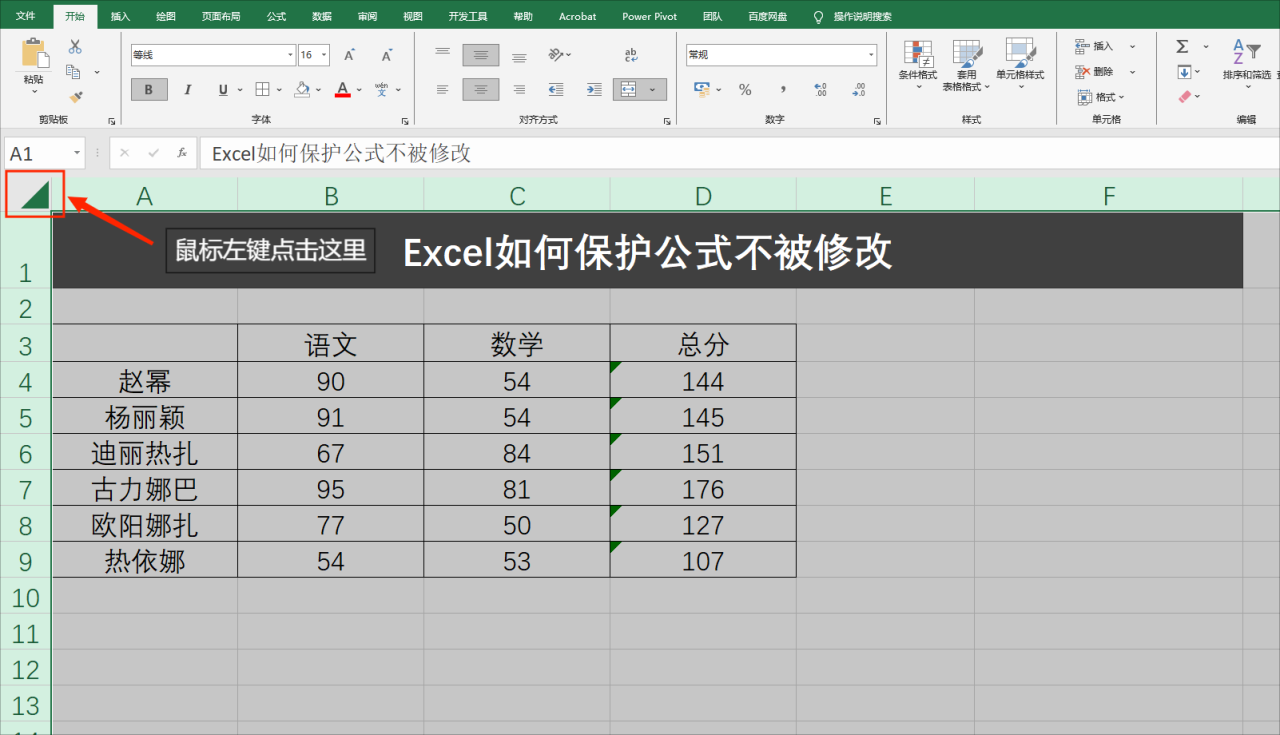Switch to 插入 ribbon tab

[x=120, y=16]
